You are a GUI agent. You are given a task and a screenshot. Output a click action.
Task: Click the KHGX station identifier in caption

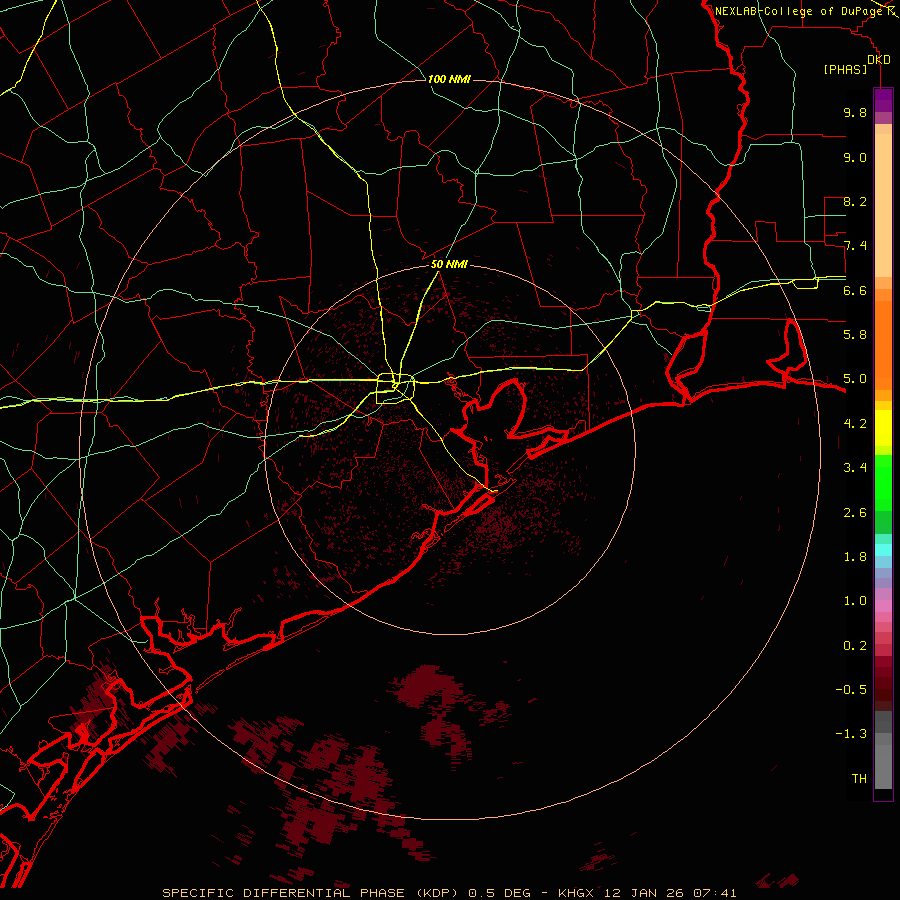point(577,893)
